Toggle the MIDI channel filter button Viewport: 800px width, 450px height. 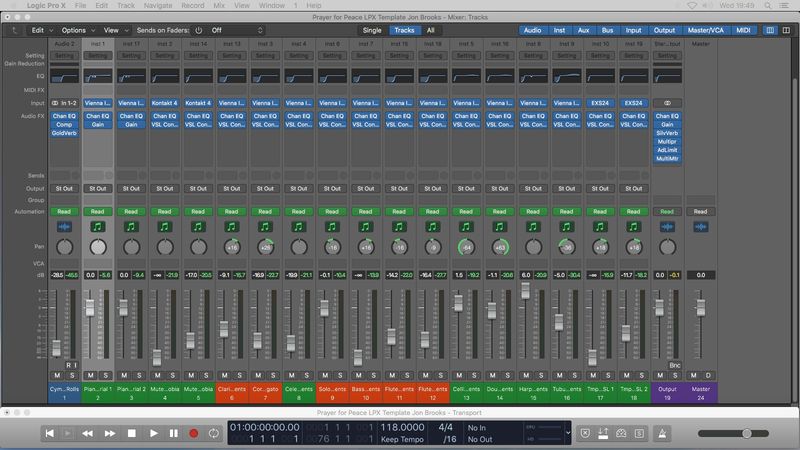[743, 30]
